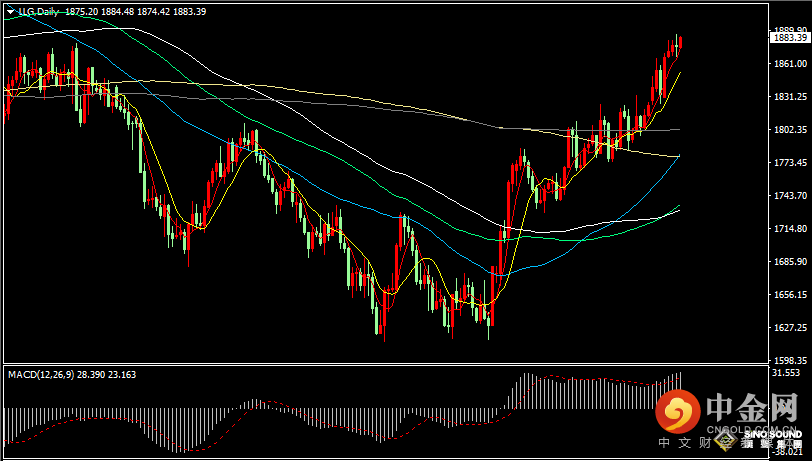Click the SINO SOUND logo
This screenshot has width=812, height=461.
pos(770,434)
